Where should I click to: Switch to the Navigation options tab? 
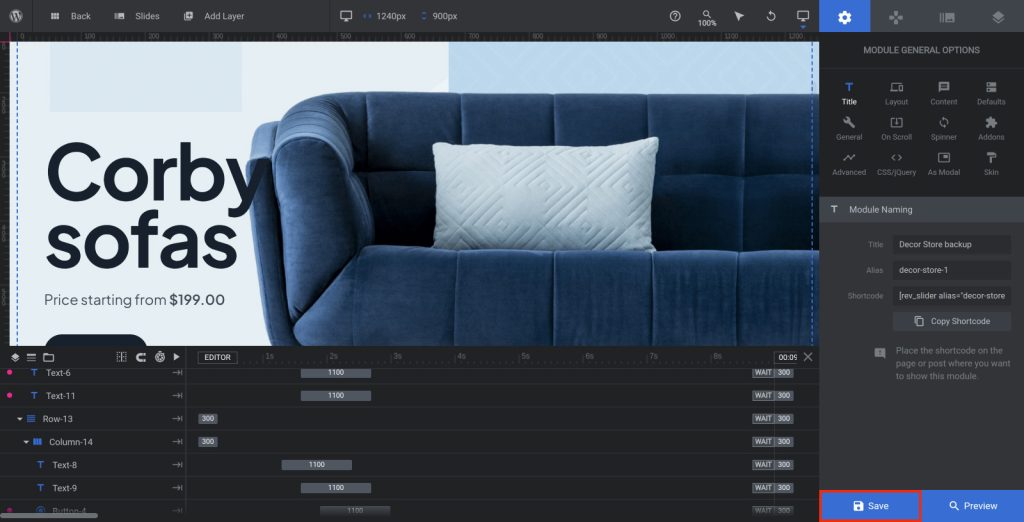tap(895, 17)
